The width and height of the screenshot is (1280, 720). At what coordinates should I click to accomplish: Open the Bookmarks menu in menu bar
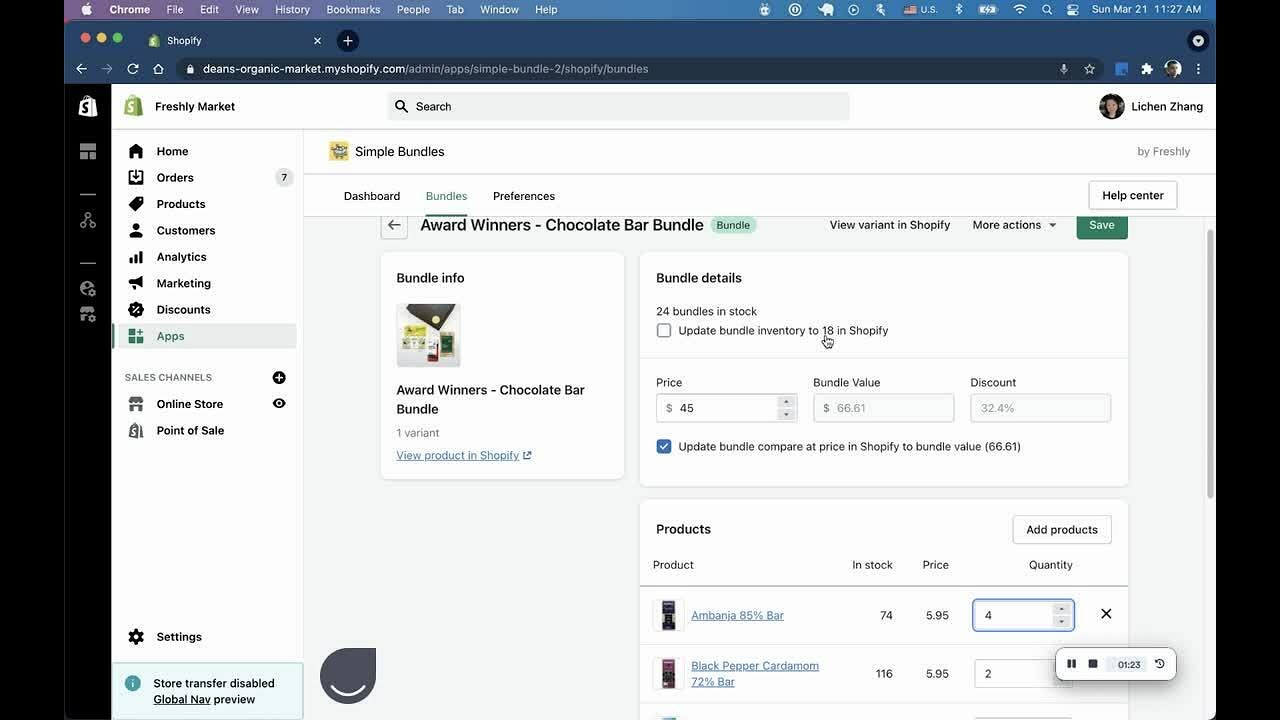[x=353, y=9]
